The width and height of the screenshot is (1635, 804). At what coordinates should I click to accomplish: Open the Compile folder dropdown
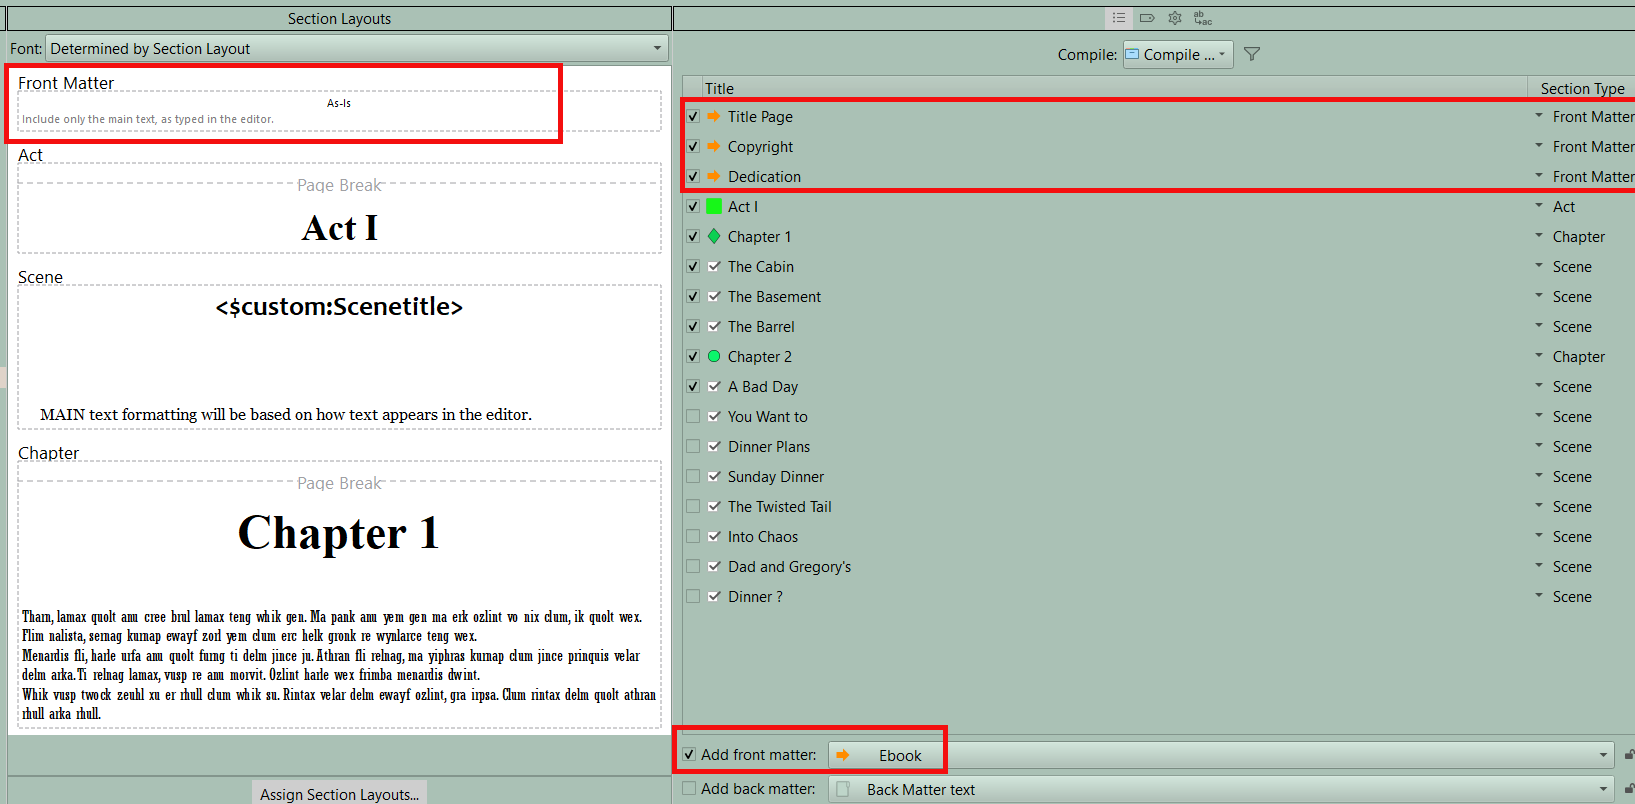[1177, 54]
